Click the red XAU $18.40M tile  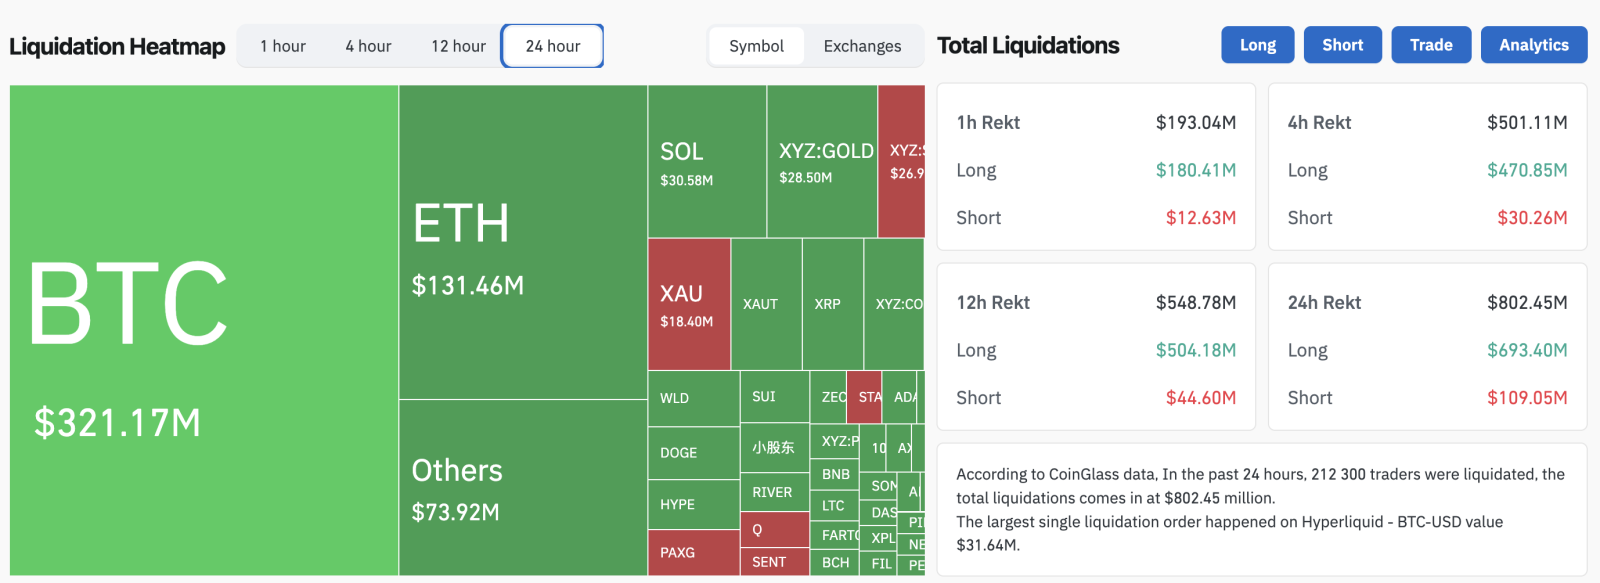(x=689, y=304)
